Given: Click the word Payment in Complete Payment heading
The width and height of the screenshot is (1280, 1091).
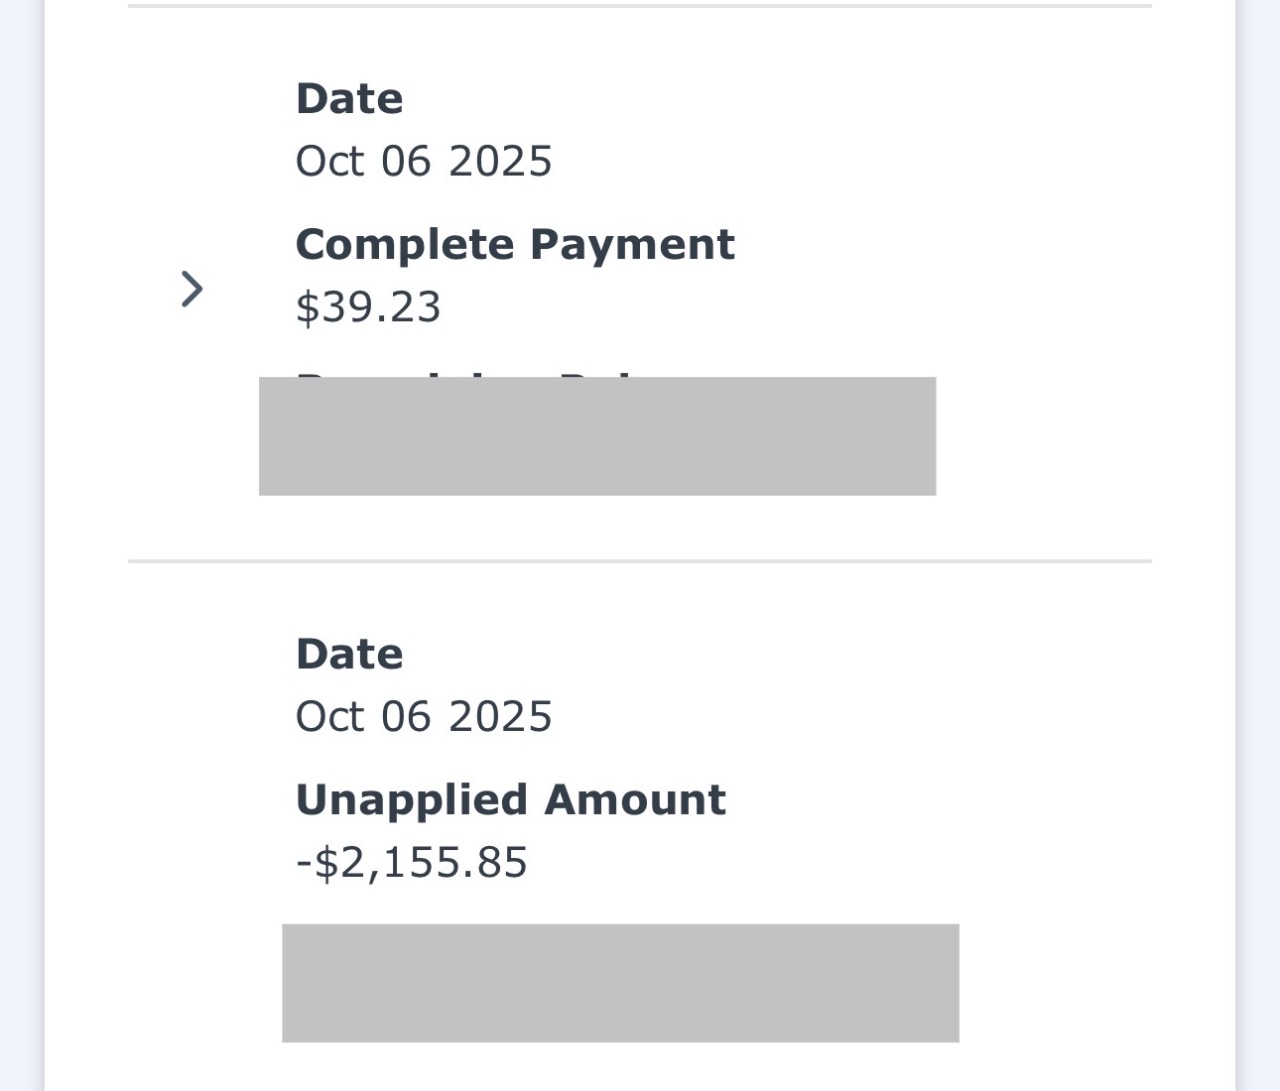Looking at the screenshot, I should tap(632, 245).
